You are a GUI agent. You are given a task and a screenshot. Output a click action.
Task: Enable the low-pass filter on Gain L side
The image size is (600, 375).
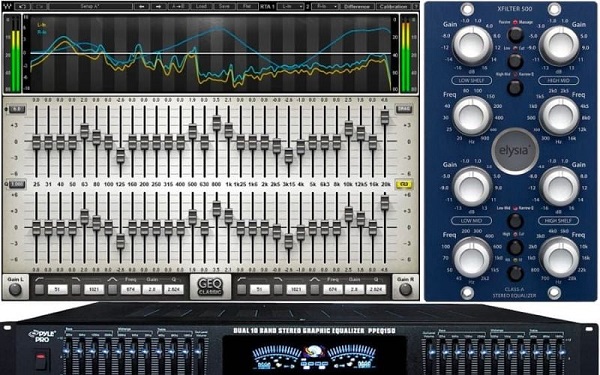tap(76, 289)
